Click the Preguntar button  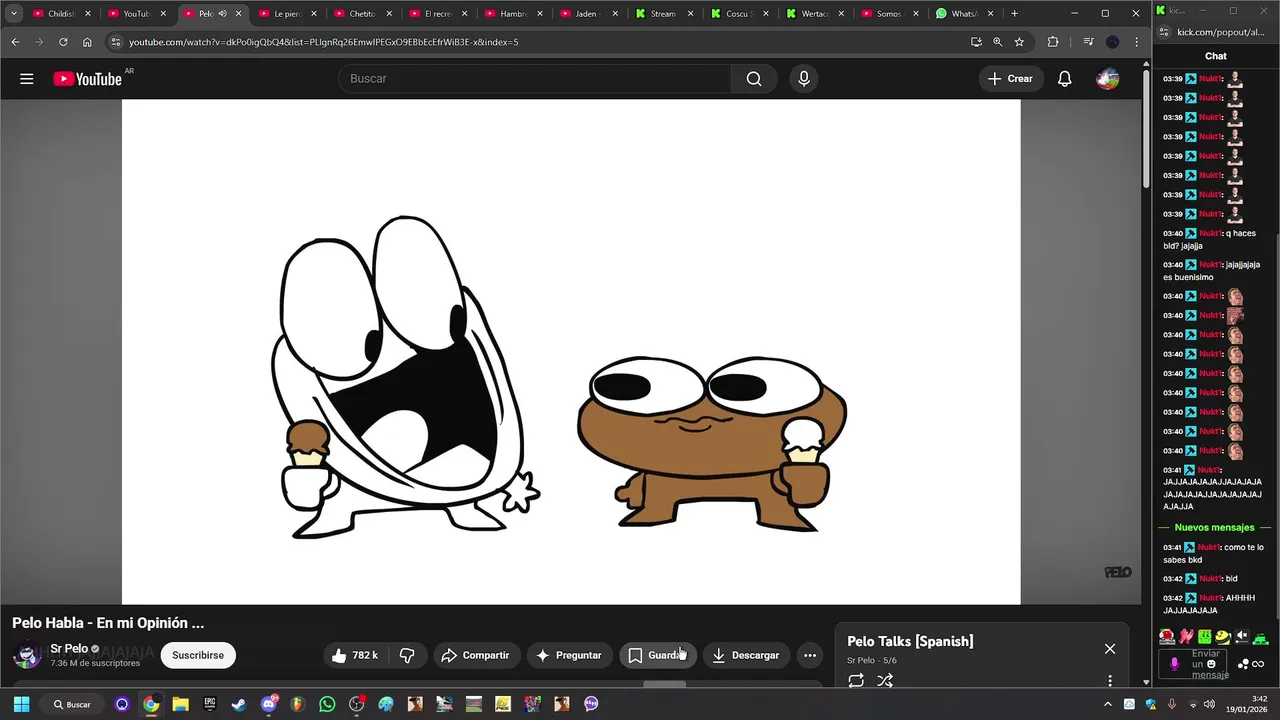[569, 655]
